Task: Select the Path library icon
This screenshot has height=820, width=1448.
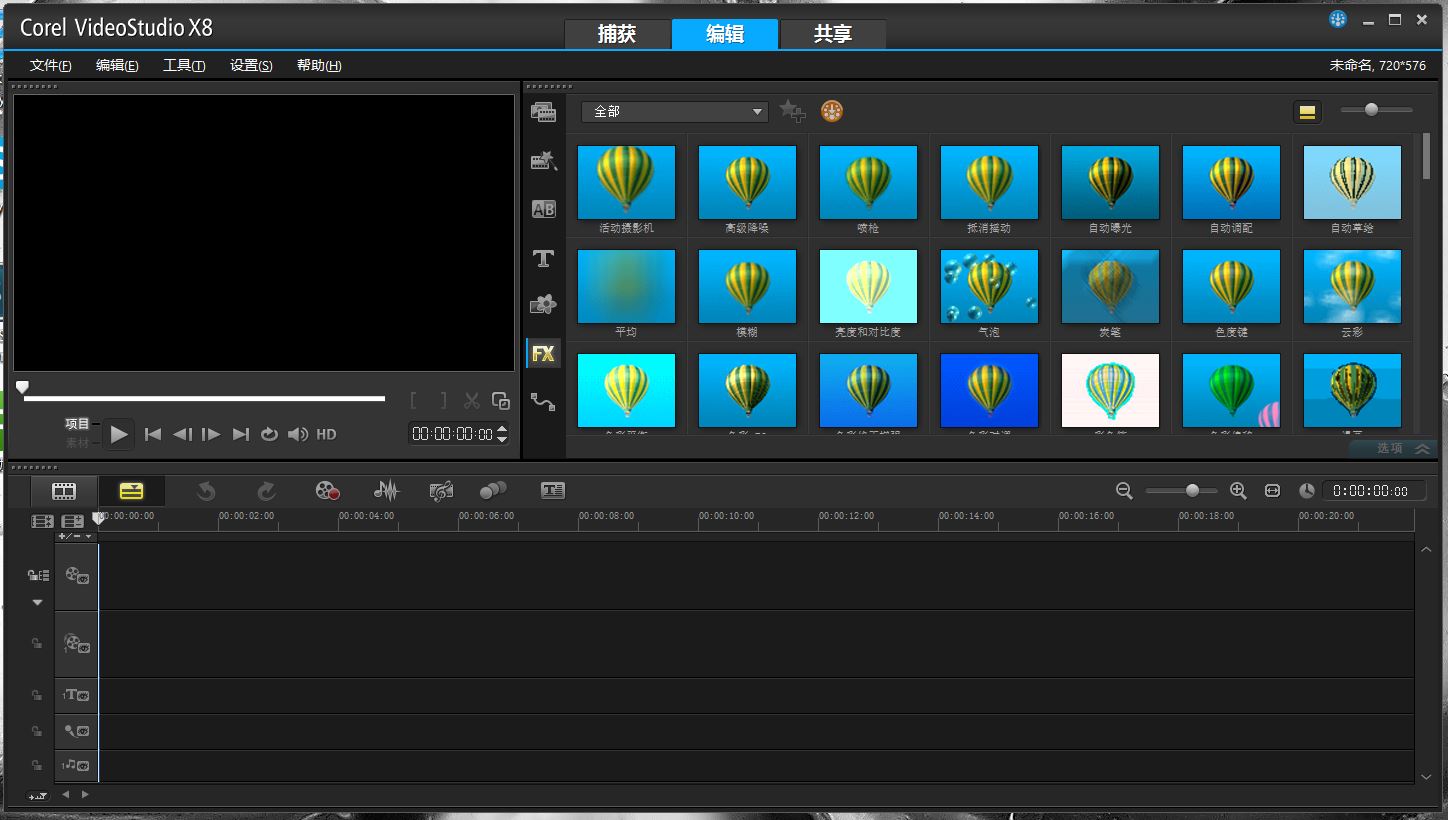Action: tap(543, 402)
